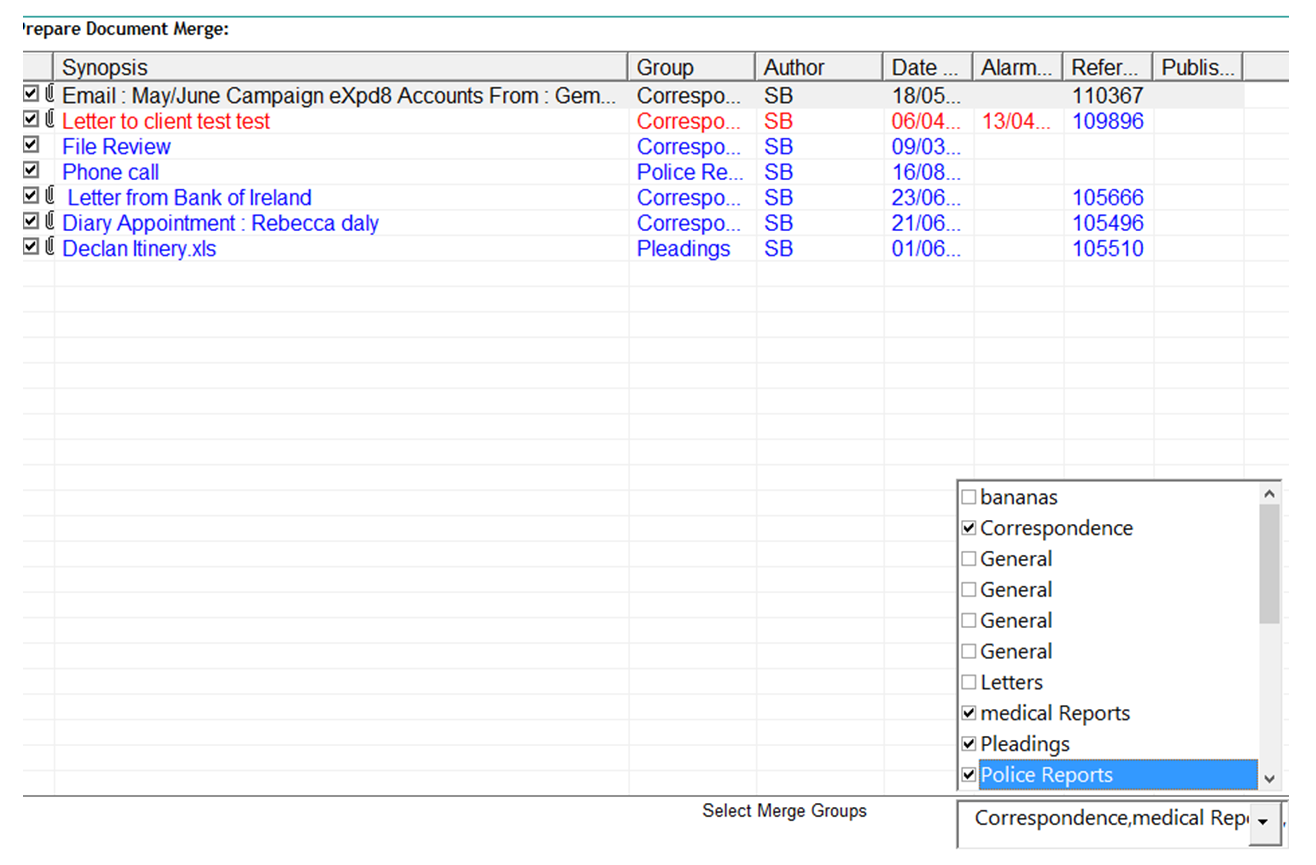This screenshot has height=865, width=1316.
Task: Uncheck the Phone call row checkbox
Action: coord(31,171)
